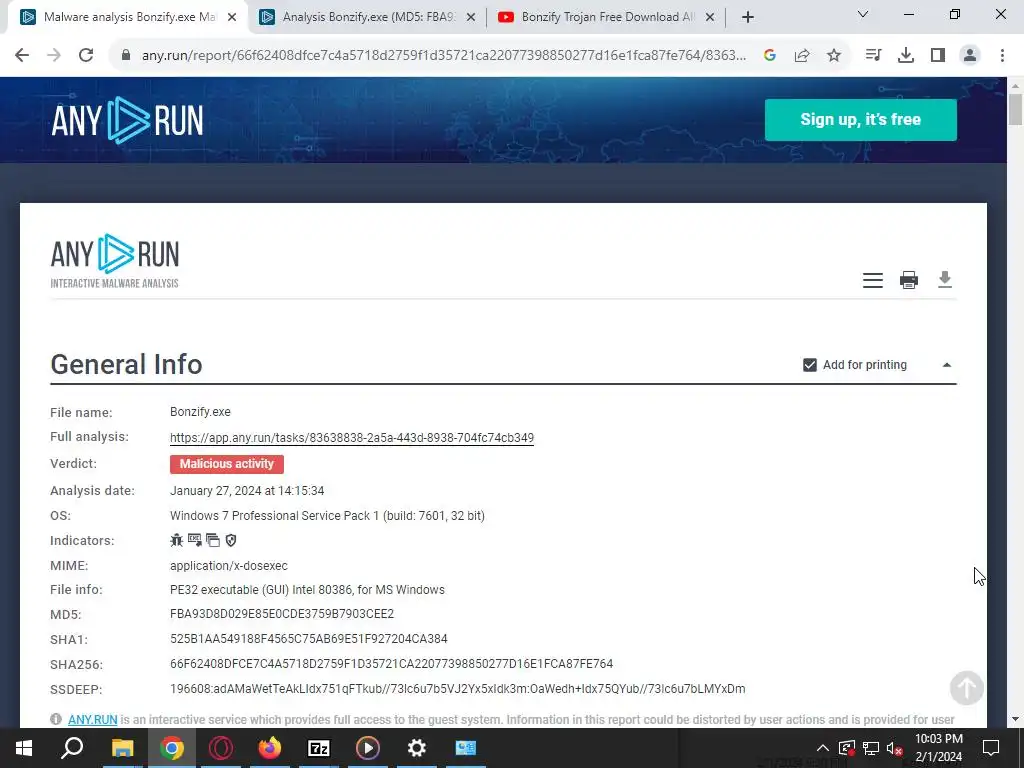This screenshot has width=1024, height=768.
Task: Click the Bonzify.exe file name value
Action: point(200,412)
